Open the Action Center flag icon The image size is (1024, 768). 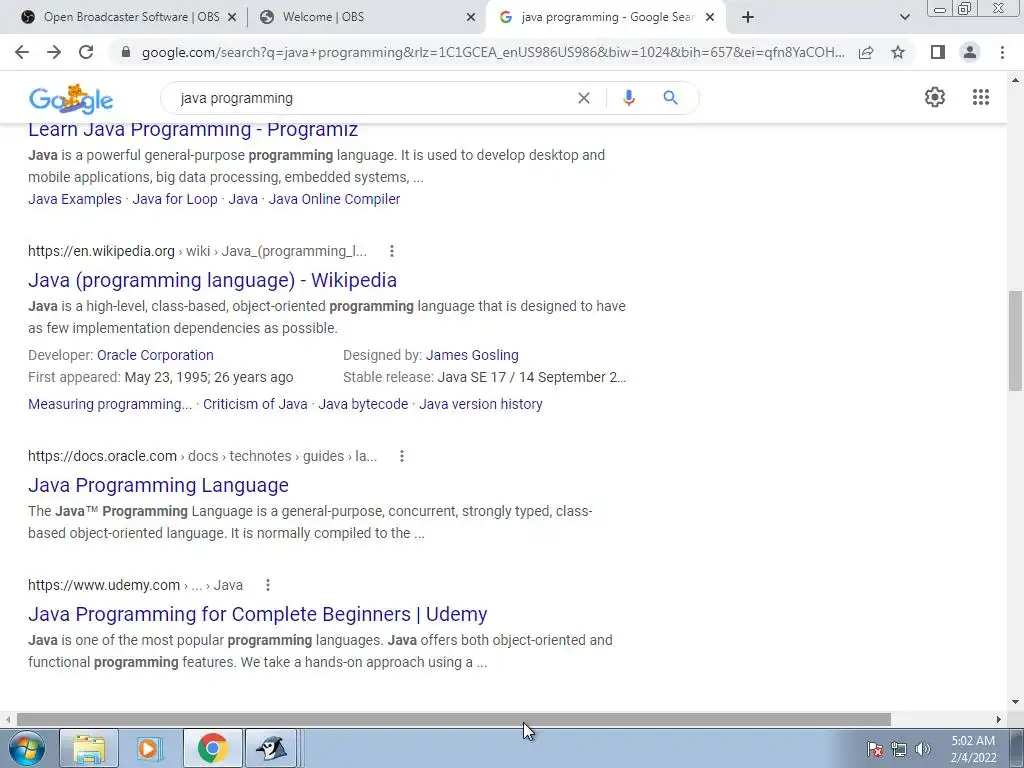click(x=875, y=749)
